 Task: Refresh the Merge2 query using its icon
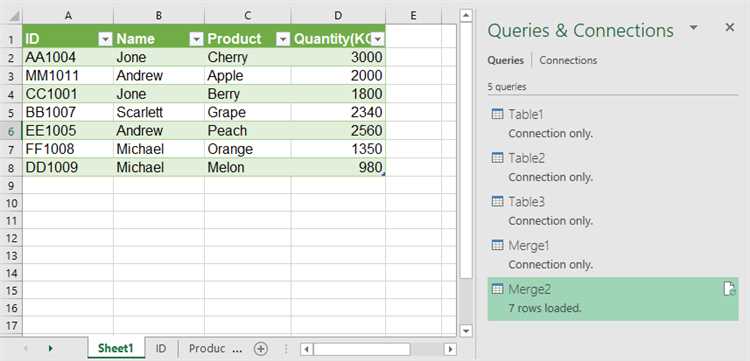click(729, 289)
